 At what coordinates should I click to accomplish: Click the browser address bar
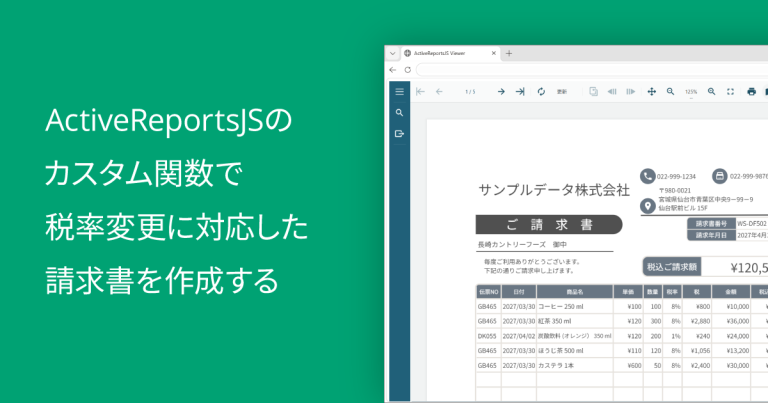[592, 70]
